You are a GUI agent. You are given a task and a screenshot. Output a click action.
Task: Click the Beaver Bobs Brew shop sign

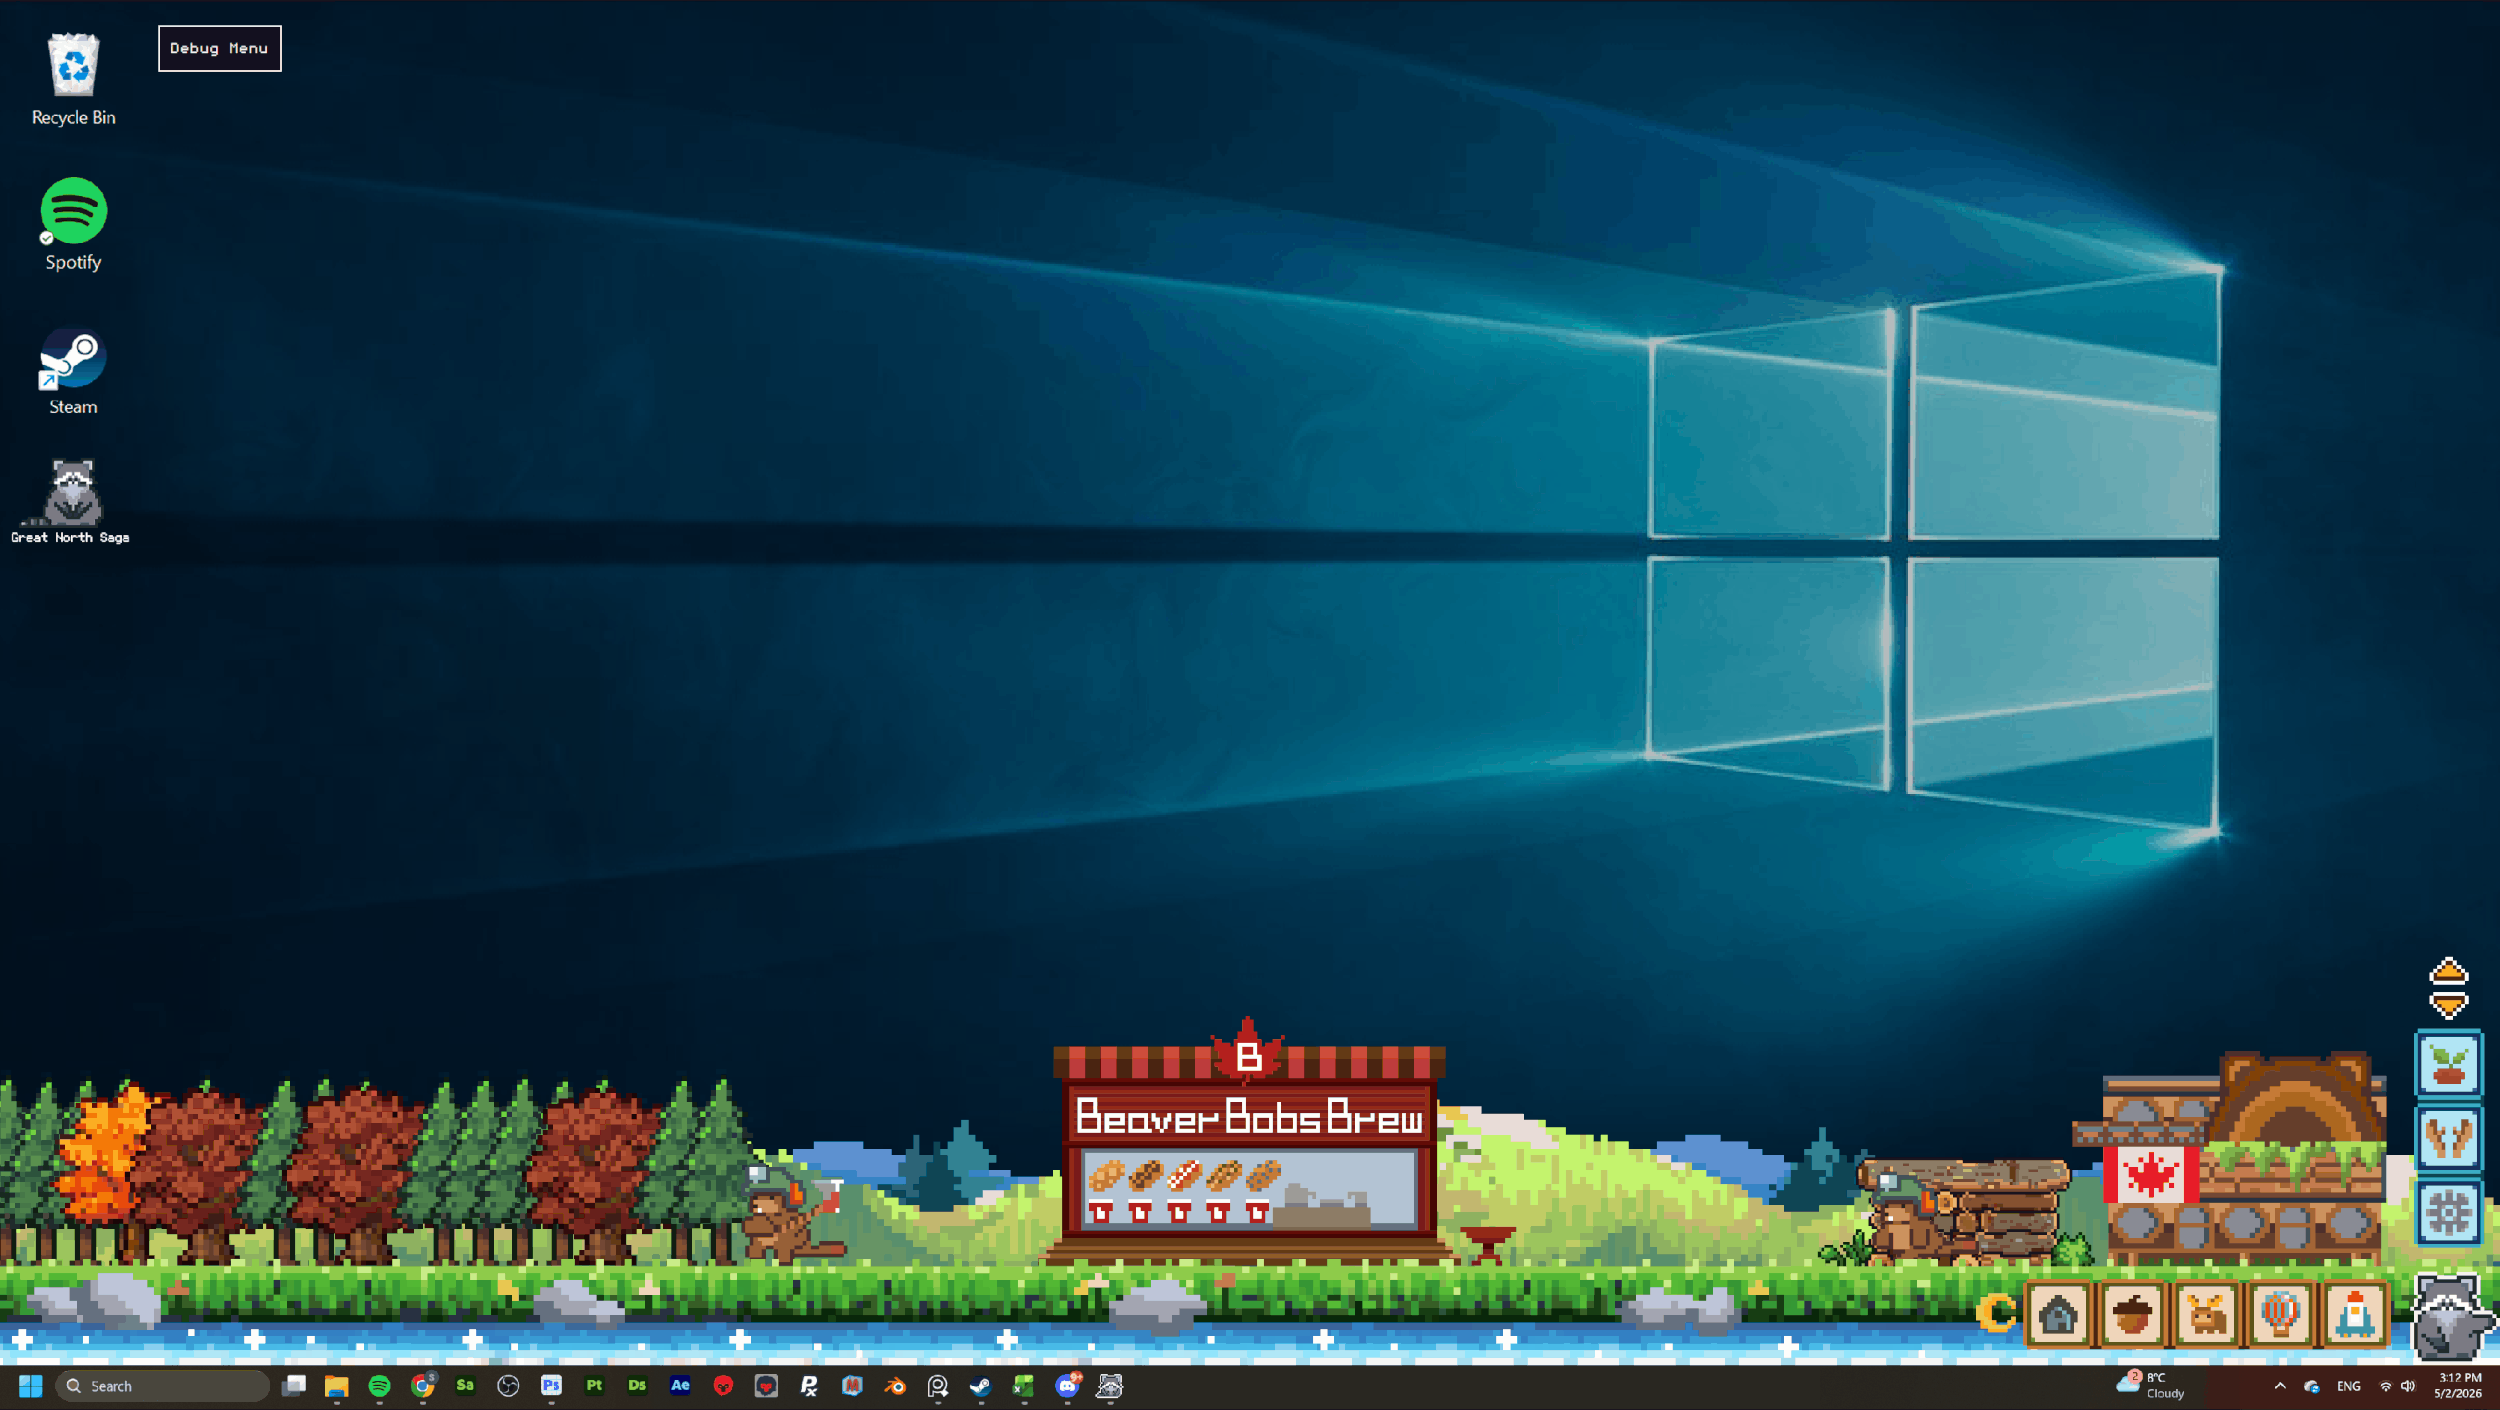1249,1117
